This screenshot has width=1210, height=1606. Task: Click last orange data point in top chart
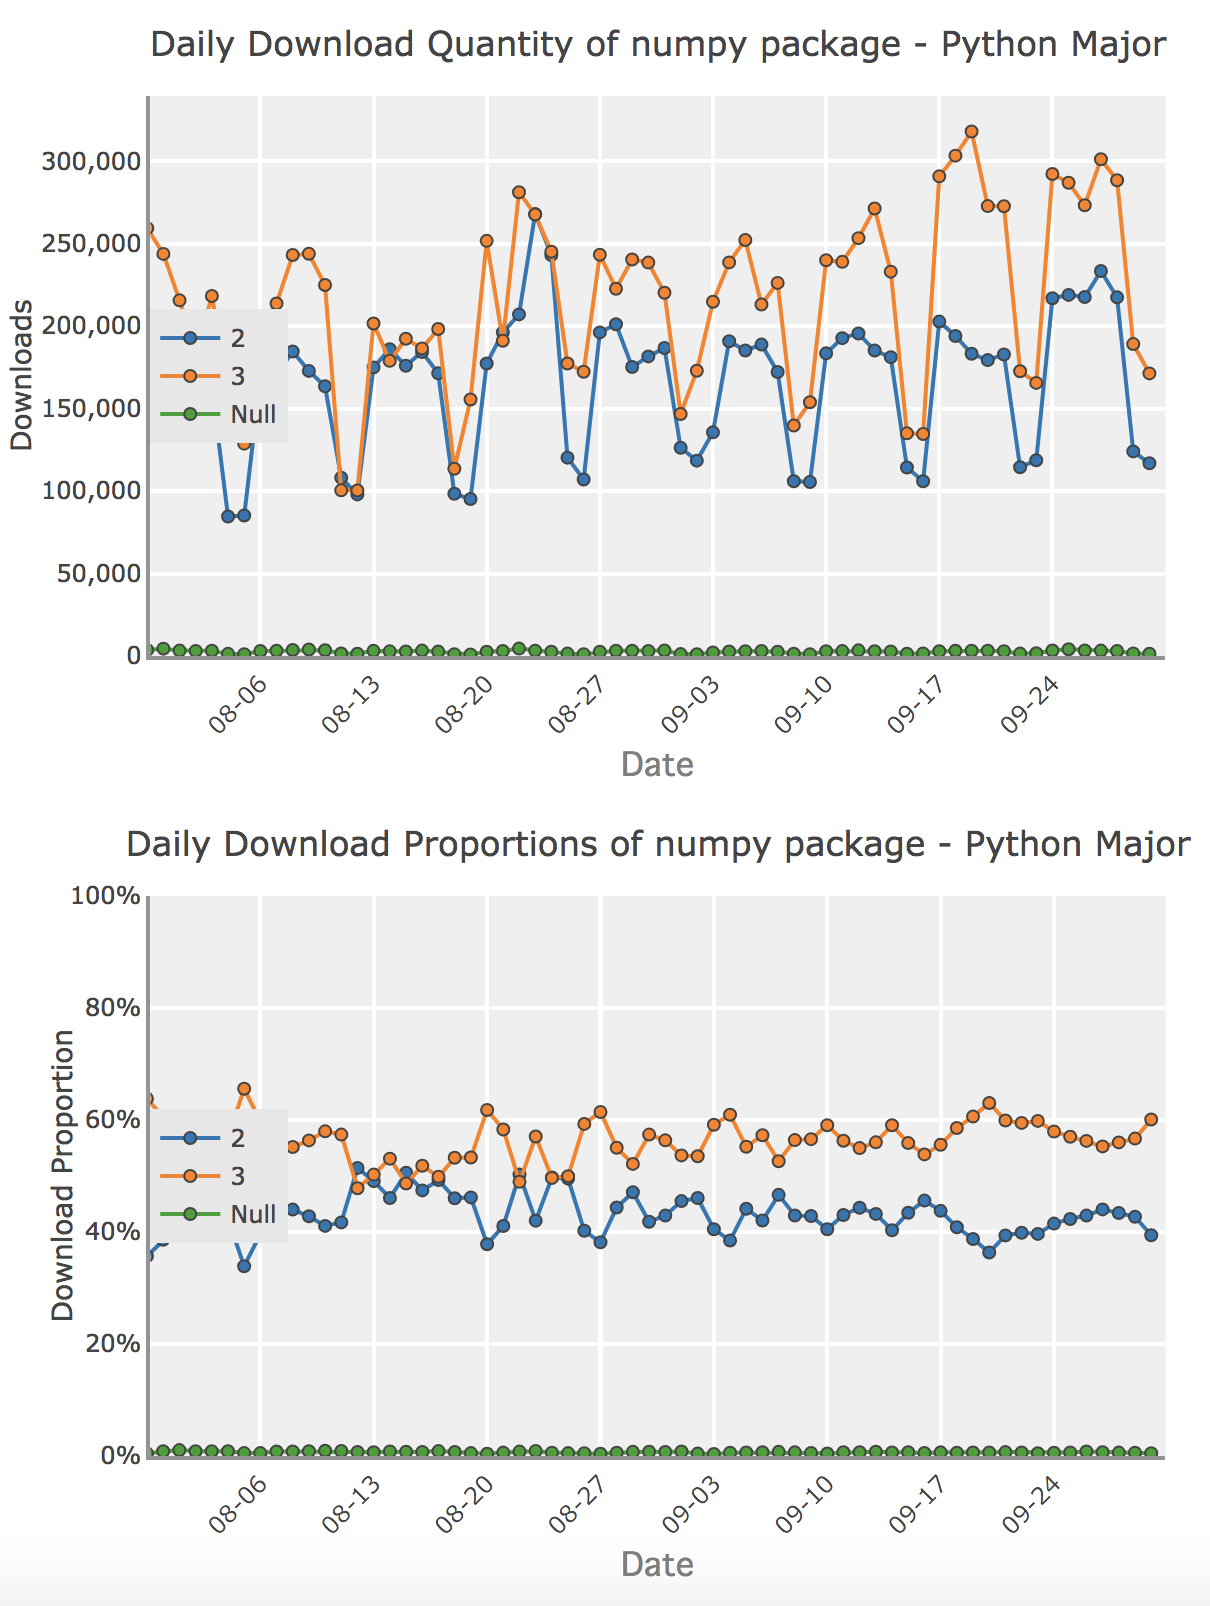(x=1149, y=373)
